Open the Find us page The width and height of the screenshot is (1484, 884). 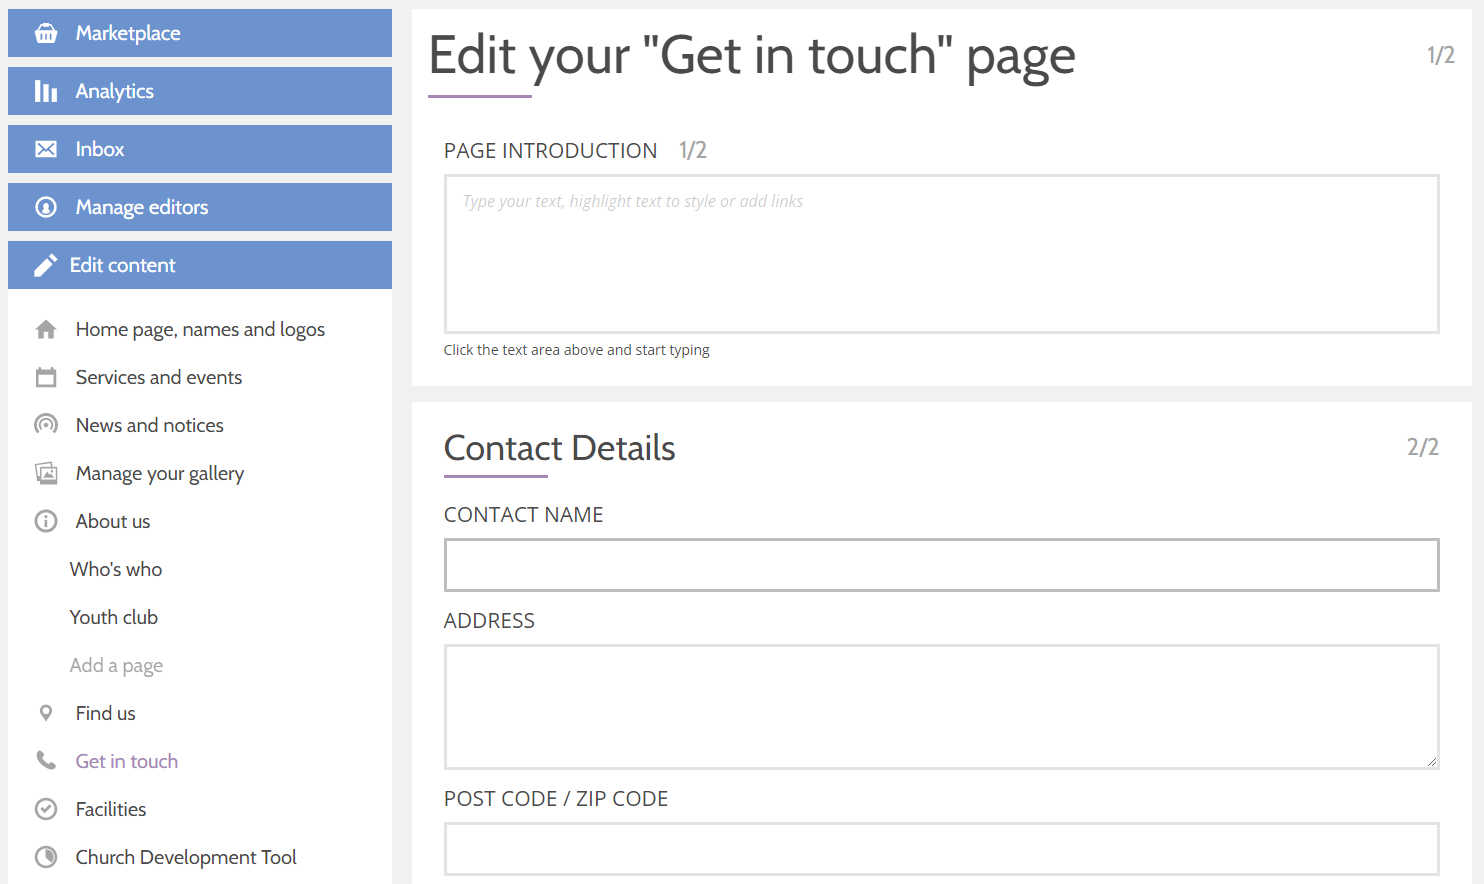pos(106,713)
